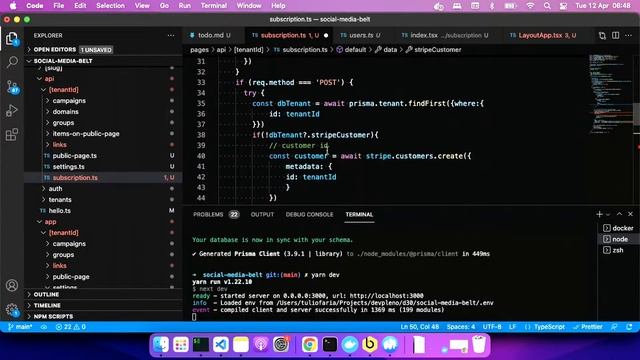Open the Manage gear icon

(x=12, y=309)
